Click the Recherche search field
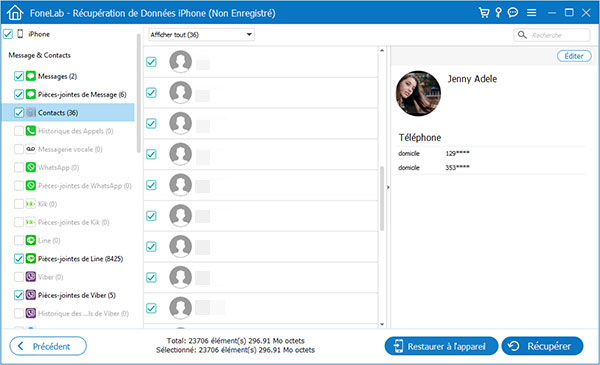Viewport: 600px width, 365px height. pos(552,35)
